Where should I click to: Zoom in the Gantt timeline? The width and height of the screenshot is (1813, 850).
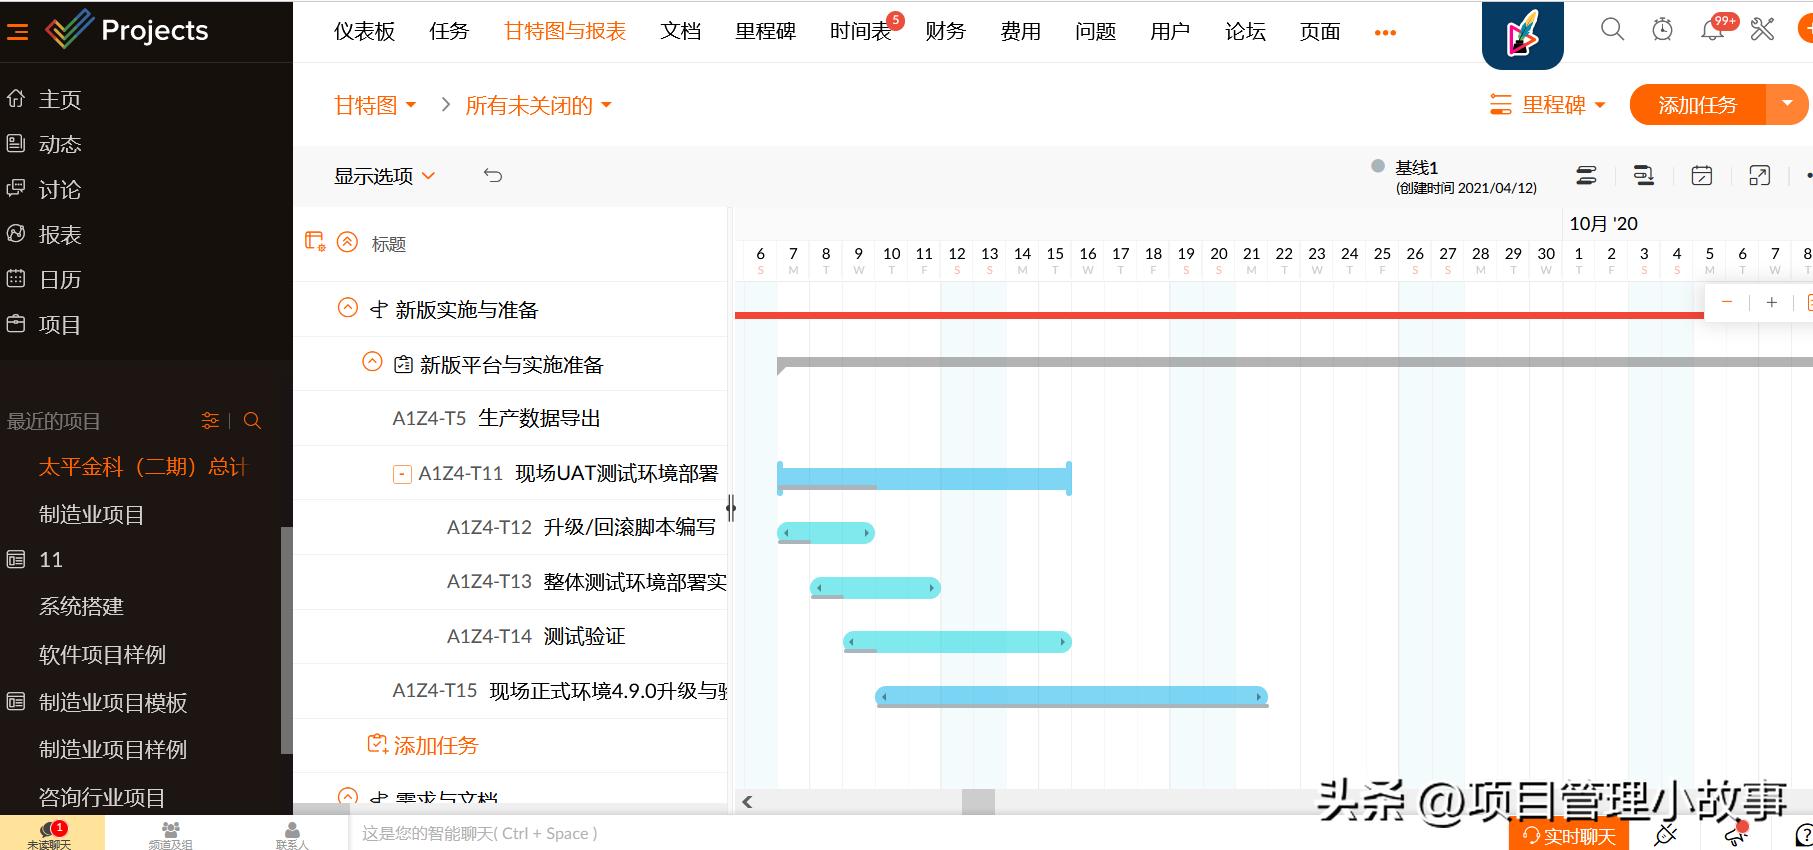tap(1771, 302)
